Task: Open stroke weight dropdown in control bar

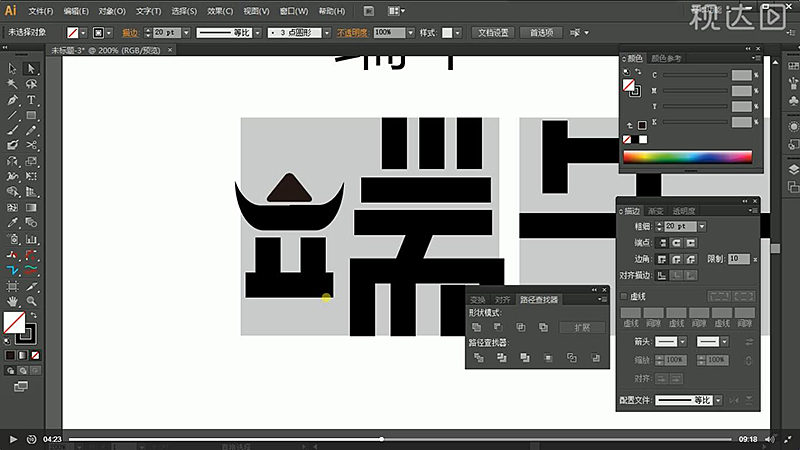Action: pos(186,33)
